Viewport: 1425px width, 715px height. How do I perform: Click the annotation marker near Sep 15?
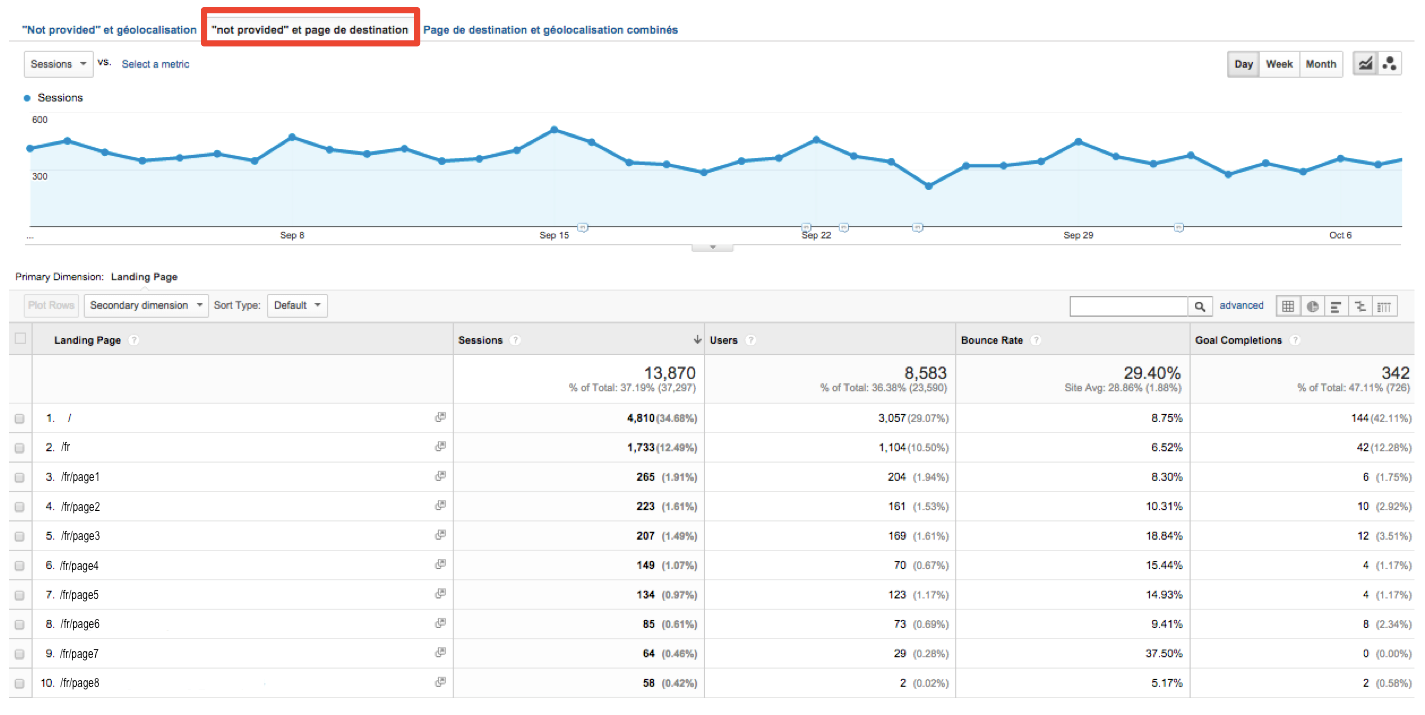pos(583,227)
